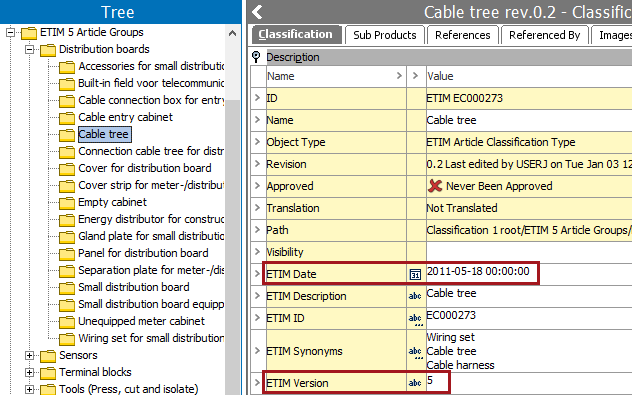The width and height of the screenshot is (632, 395).
Task: Click the red X Never Been Approved icon
Action: coord(435,186)
